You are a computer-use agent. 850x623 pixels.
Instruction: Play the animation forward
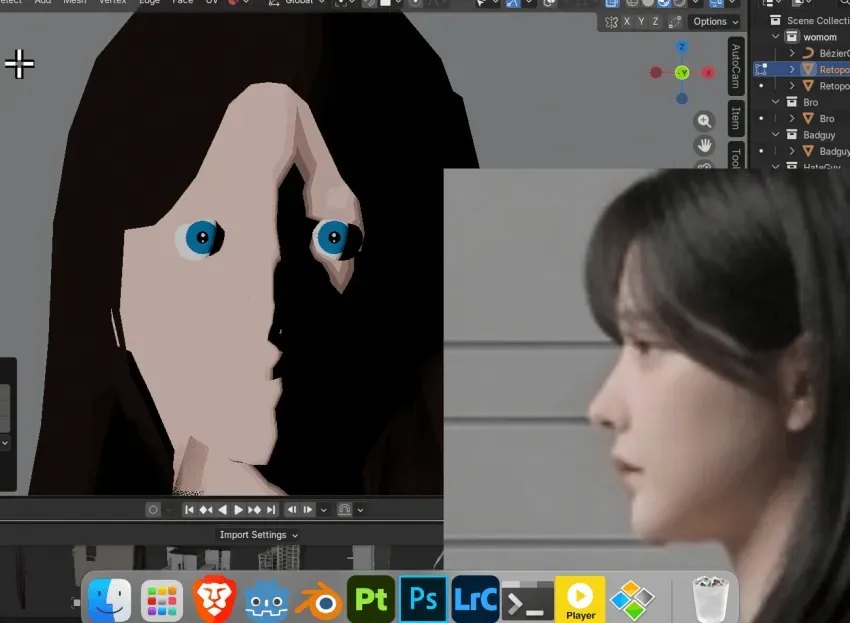[x=238, y=510]
